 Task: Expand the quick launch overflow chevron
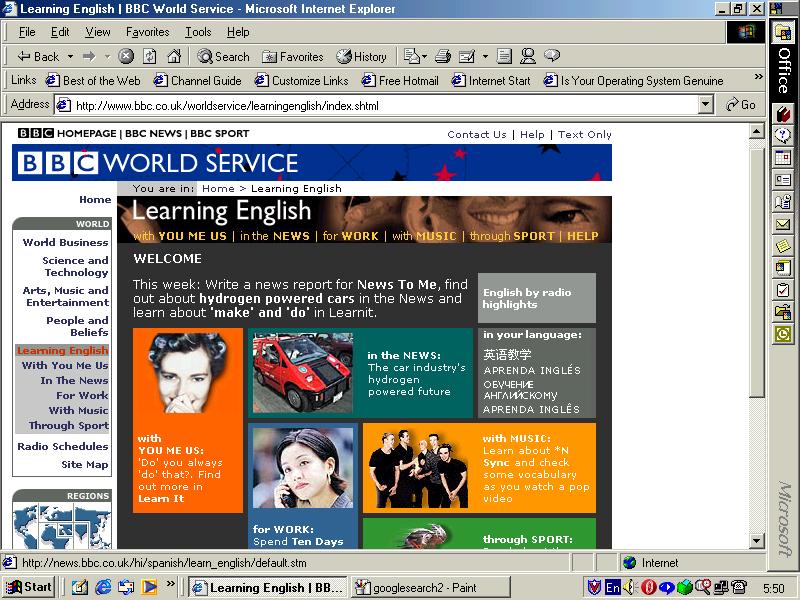(170, 583)
